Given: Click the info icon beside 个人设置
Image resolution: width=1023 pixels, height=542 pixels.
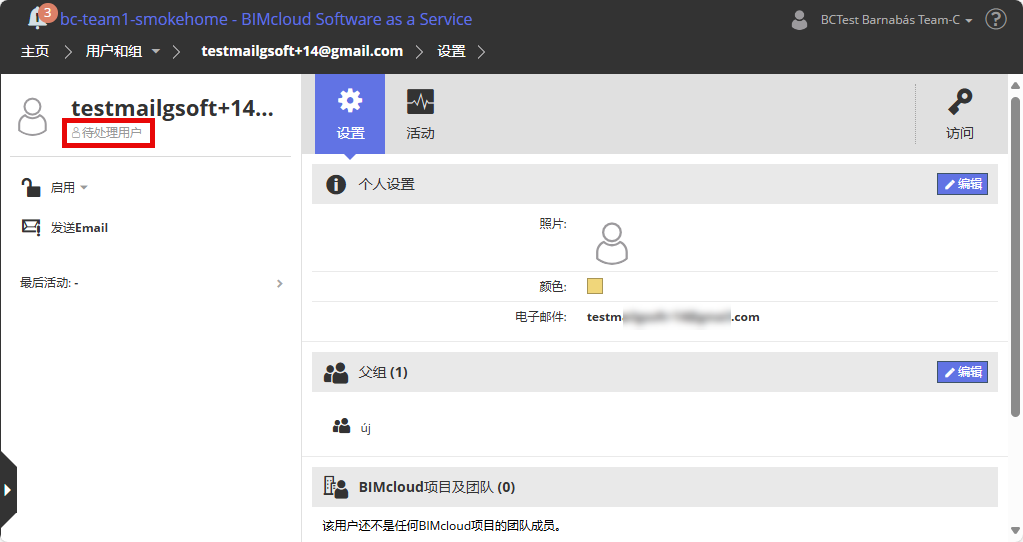Looking at the screenshot, I should point(336,185).
